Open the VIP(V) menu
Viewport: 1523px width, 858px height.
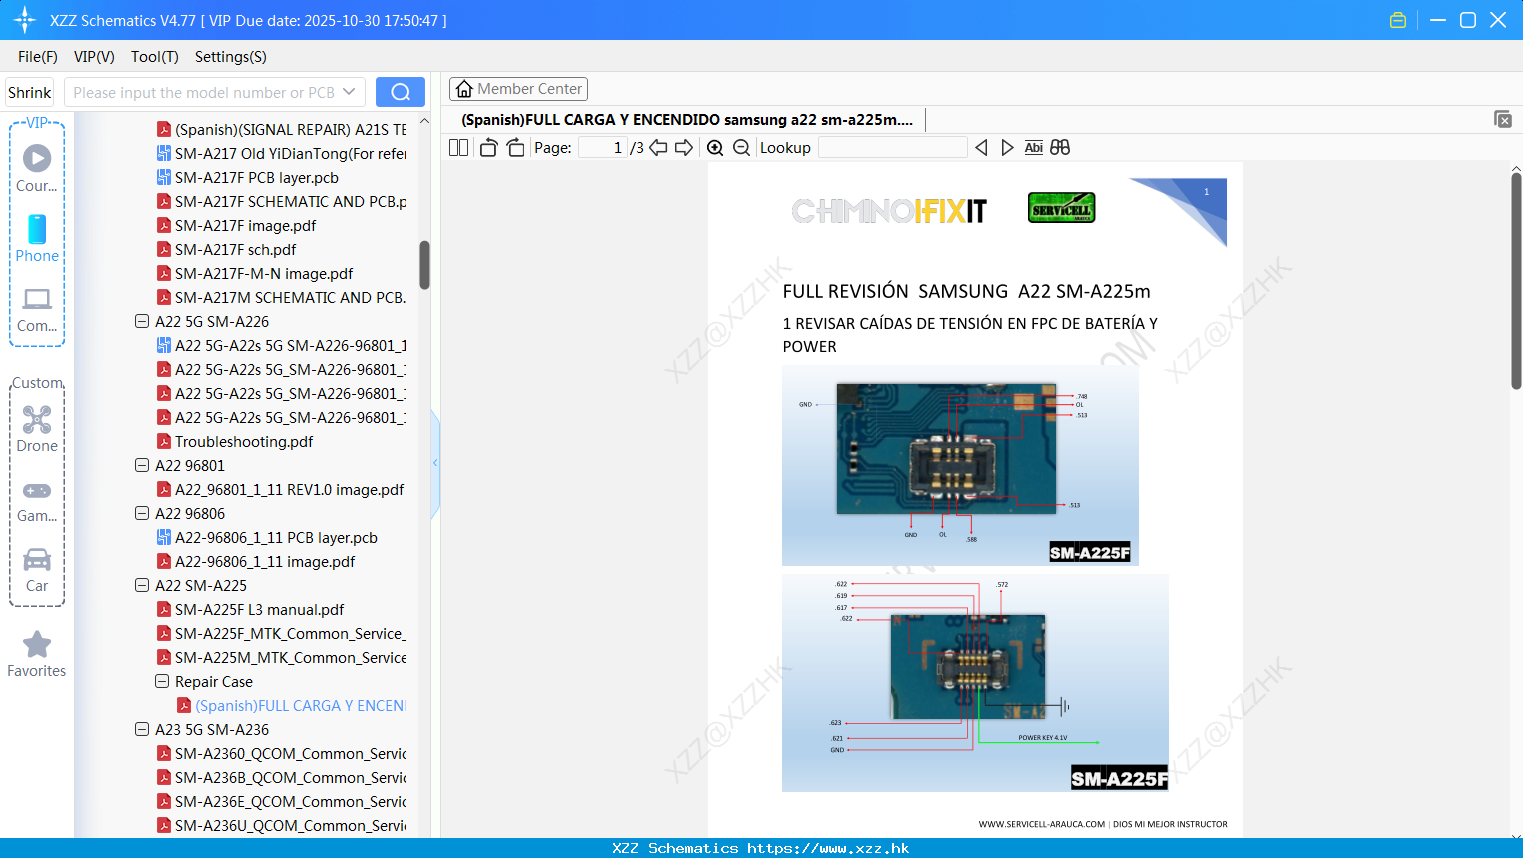(x=94, y=57)
